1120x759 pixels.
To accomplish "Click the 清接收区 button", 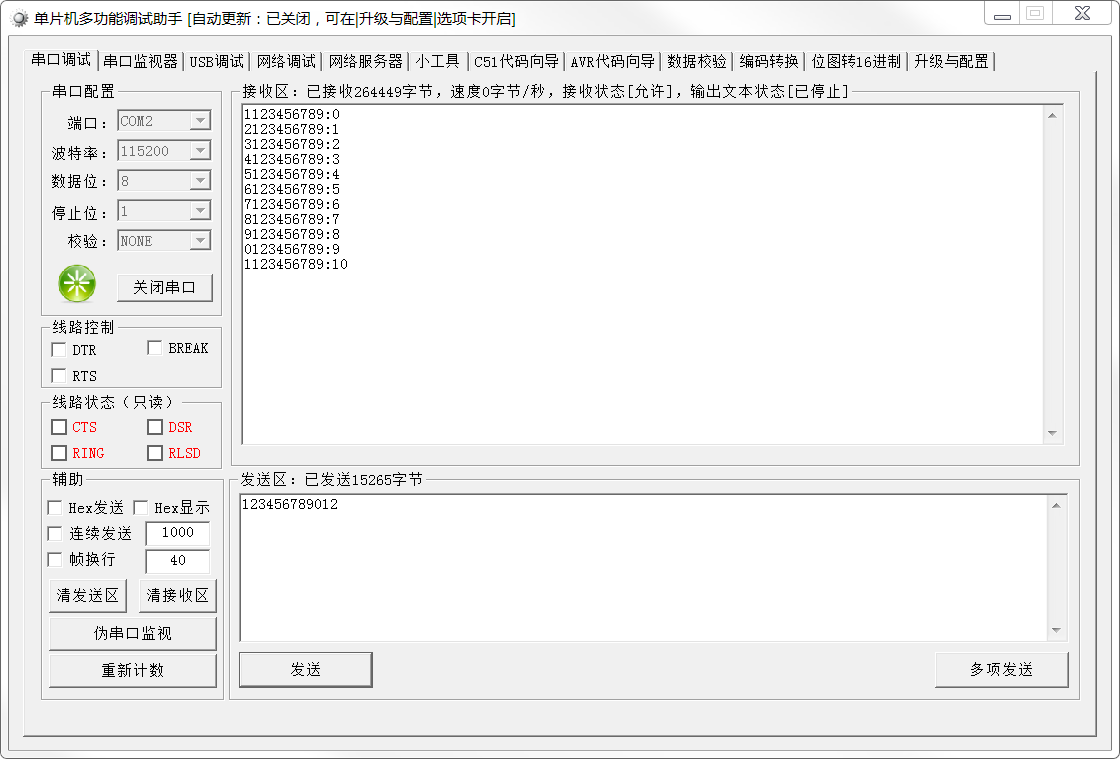I will [x=177, y=595].
